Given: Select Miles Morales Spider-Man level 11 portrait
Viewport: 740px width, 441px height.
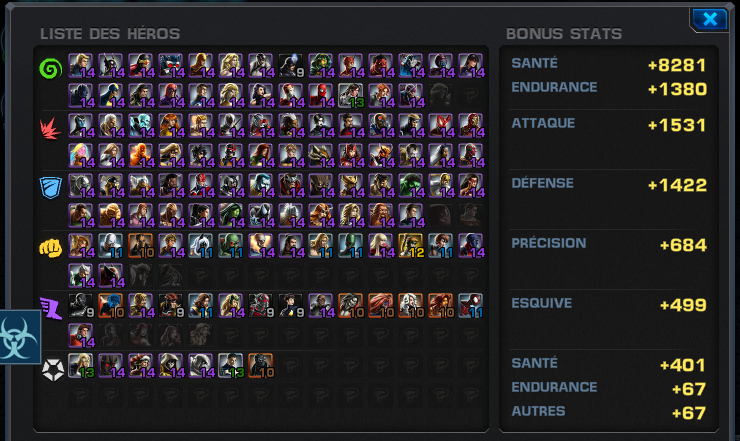Looking at the screenshot, I should click(x=471, y=306).
